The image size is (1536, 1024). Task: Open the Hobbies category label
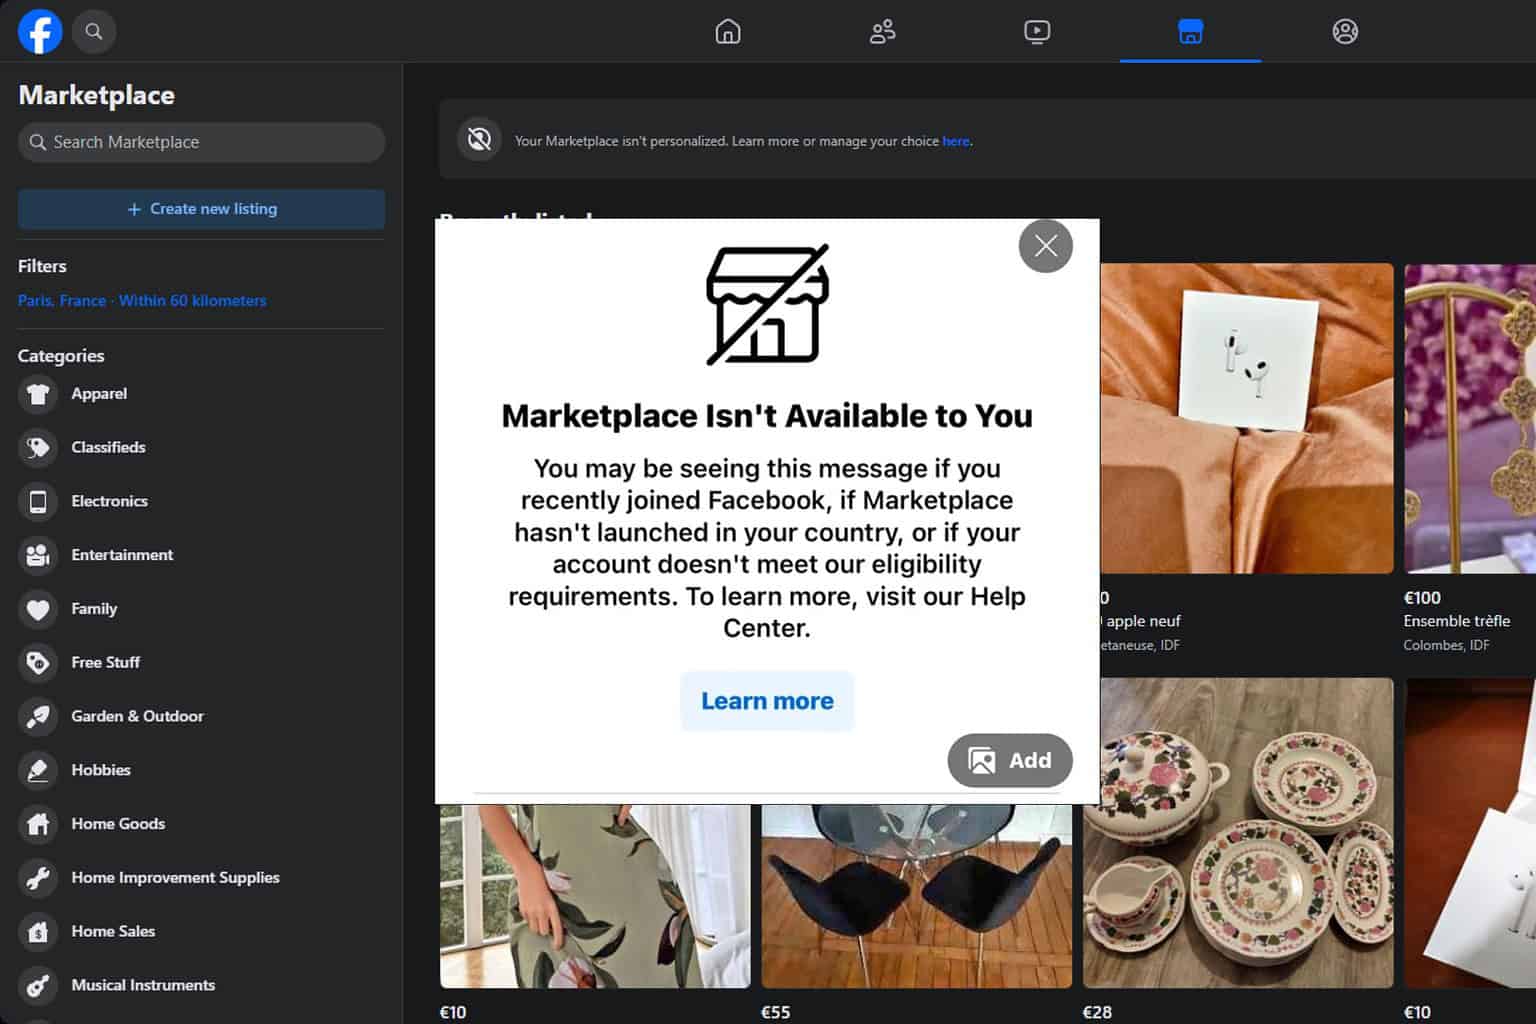pos(101,770)
